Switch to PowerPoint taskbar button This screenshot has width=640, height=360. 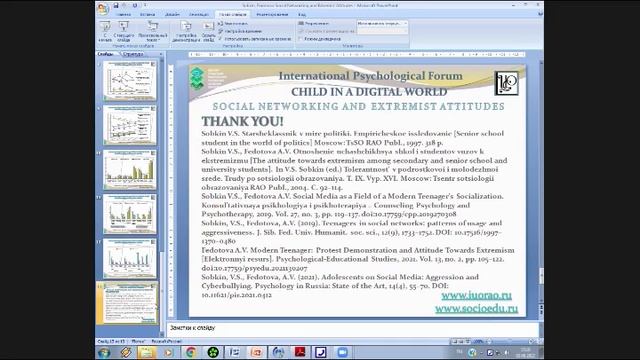[x=256, y=352]
